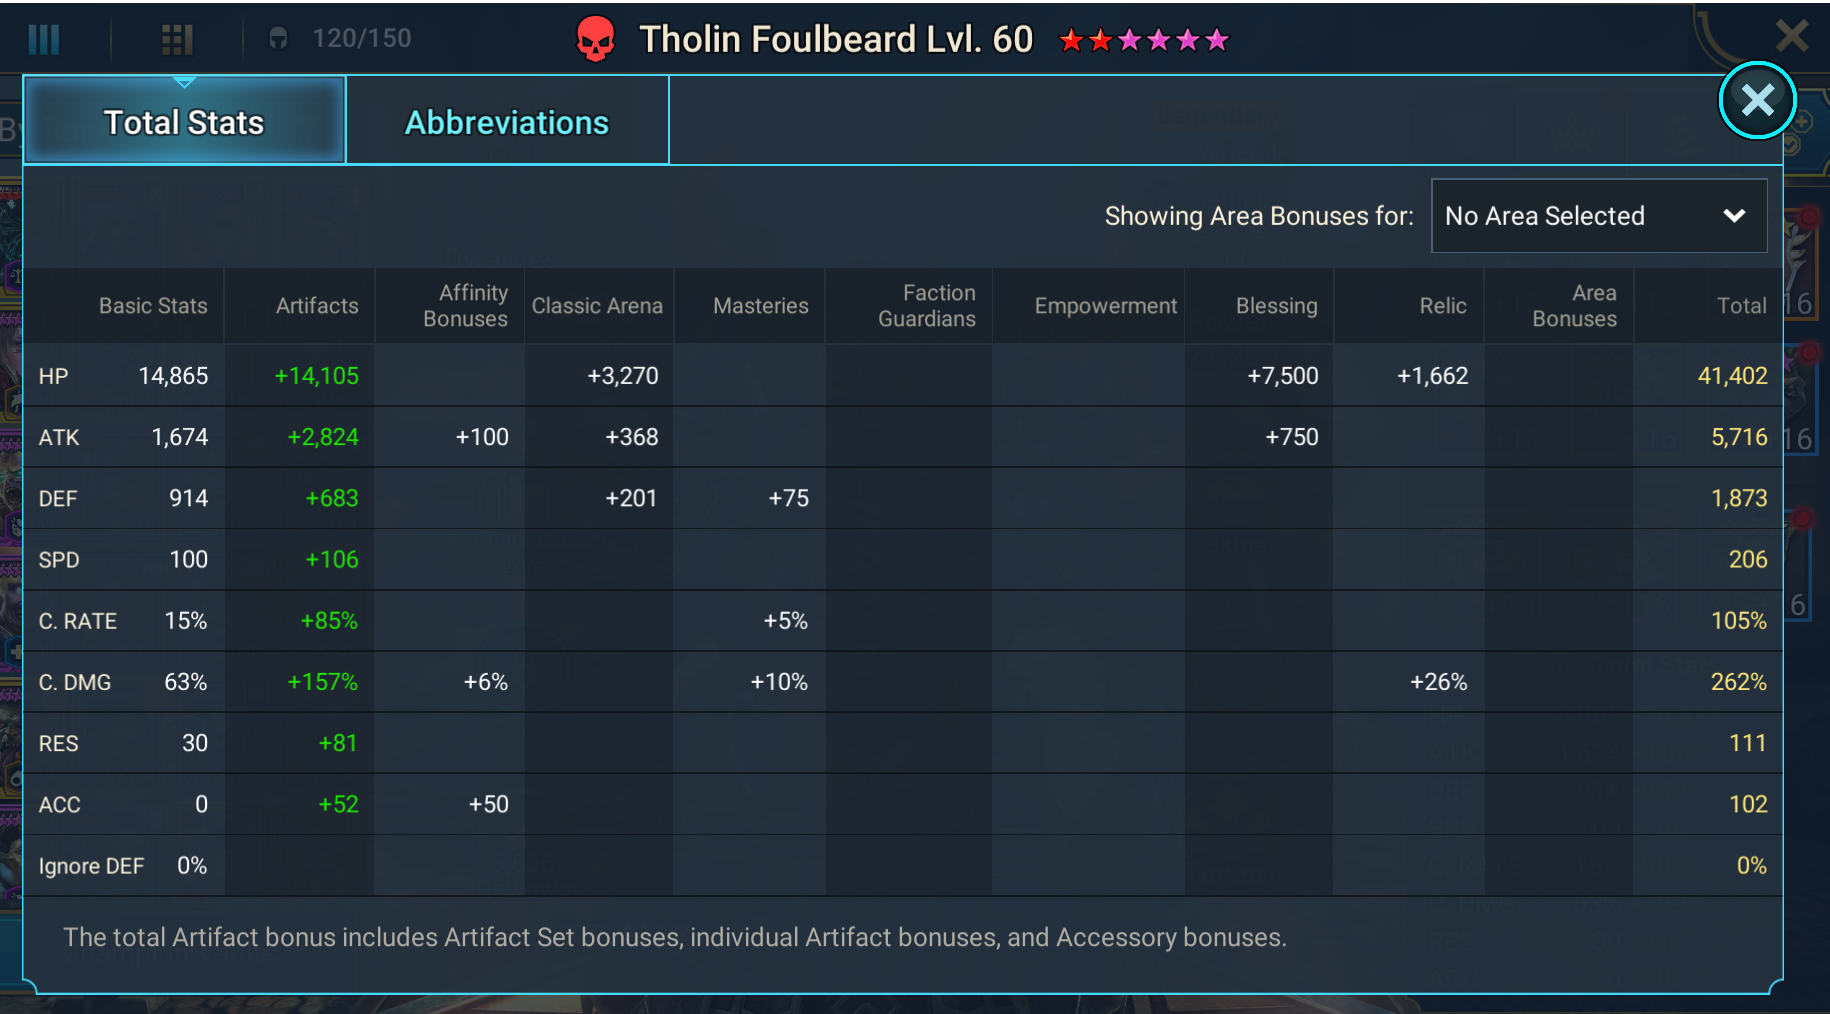Viewport: 1830px width, 1014px height.
Task: Click the champion count helmet icon
Action: [279, 38]
